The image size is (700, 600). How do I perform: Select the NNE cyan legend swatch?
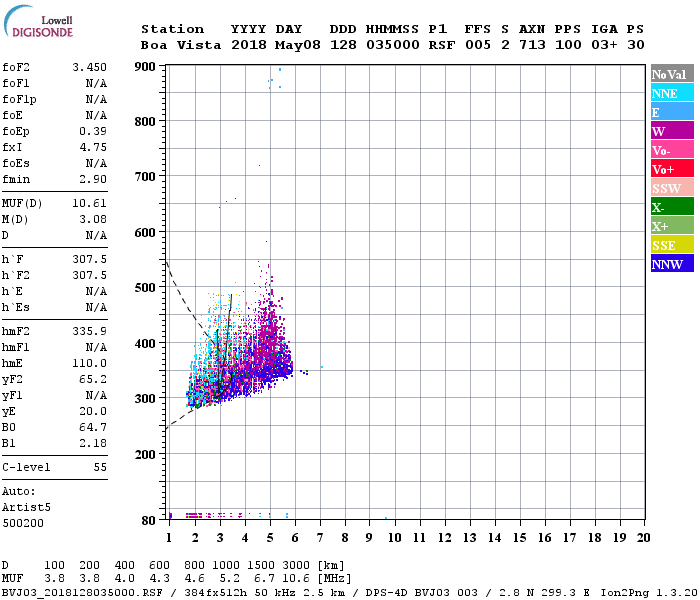pyautogui.click(x=672, y=93)
